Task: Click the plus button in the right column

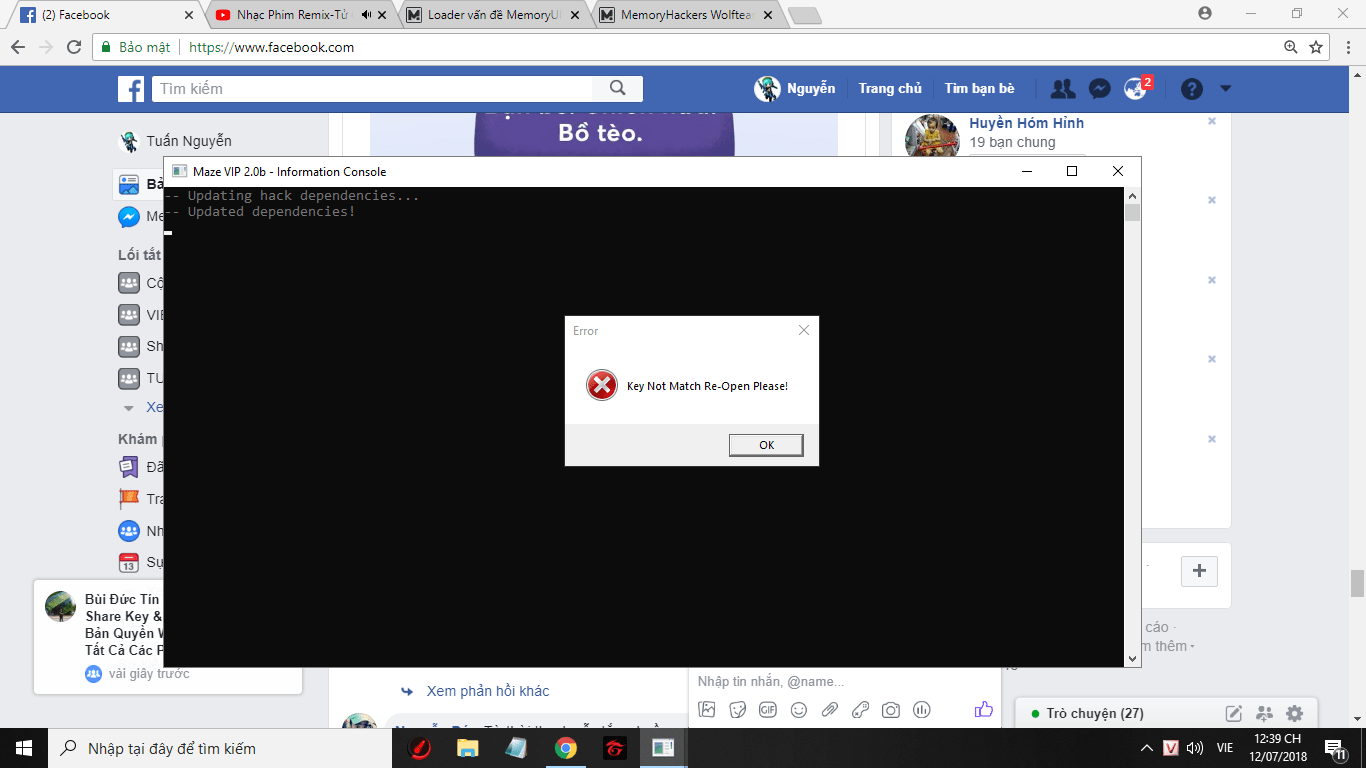Action: point(1199,572)
